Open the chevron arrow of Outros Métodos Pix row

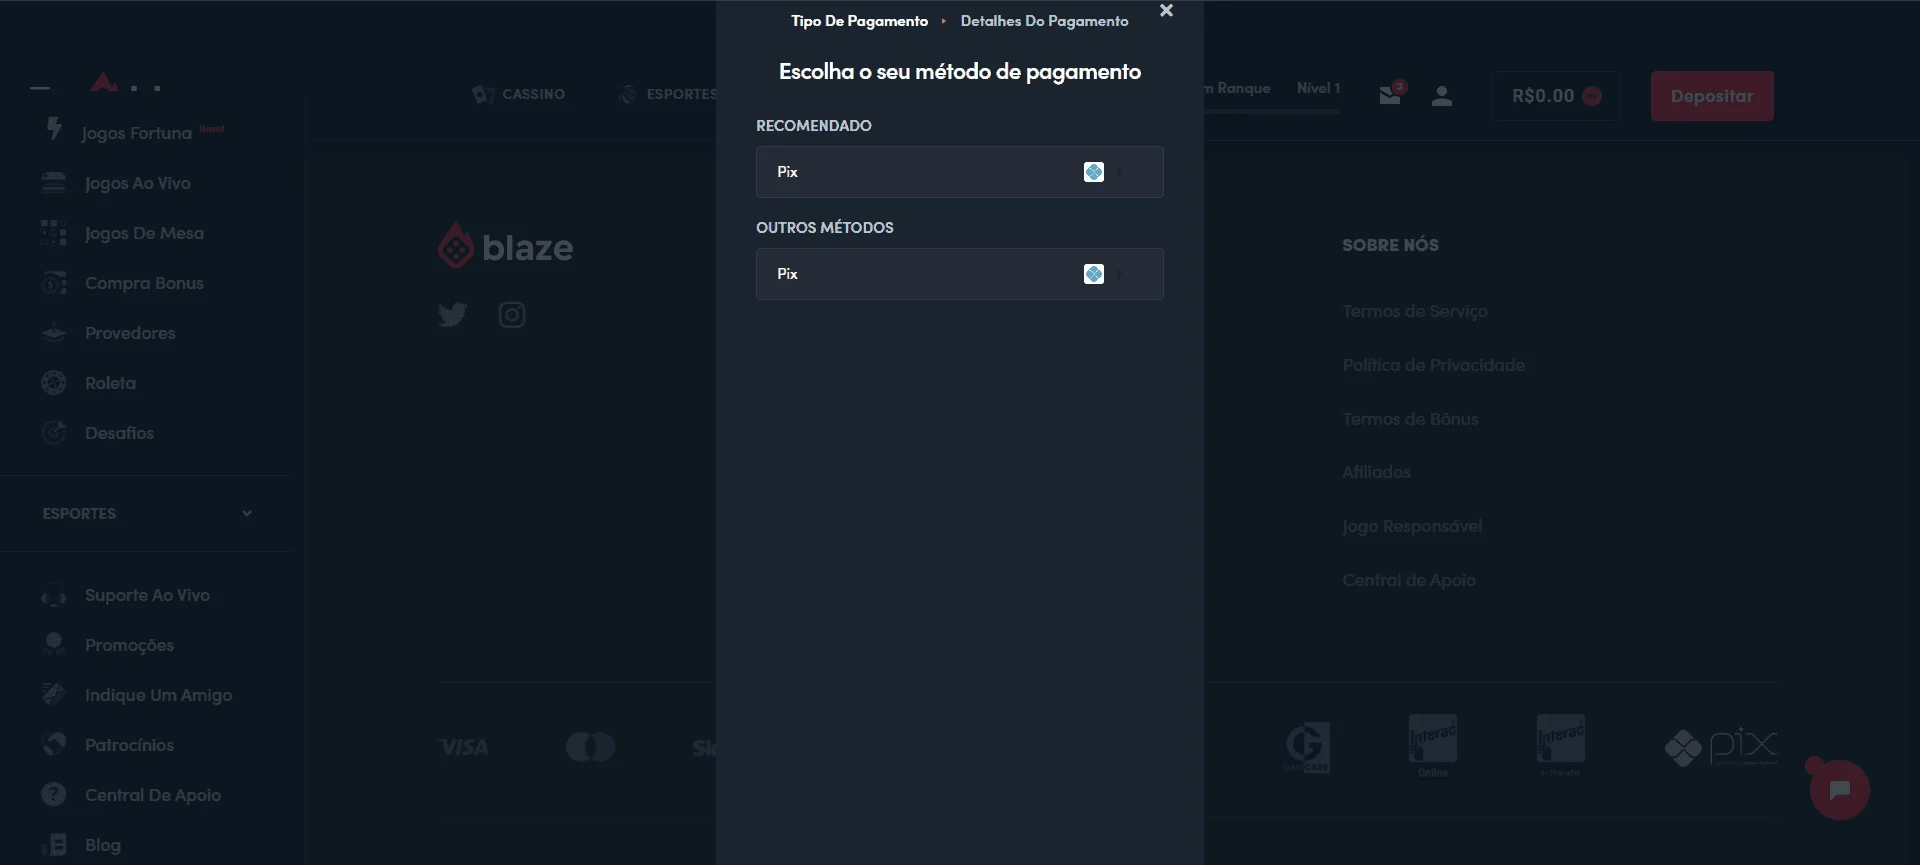[1120, 274]
